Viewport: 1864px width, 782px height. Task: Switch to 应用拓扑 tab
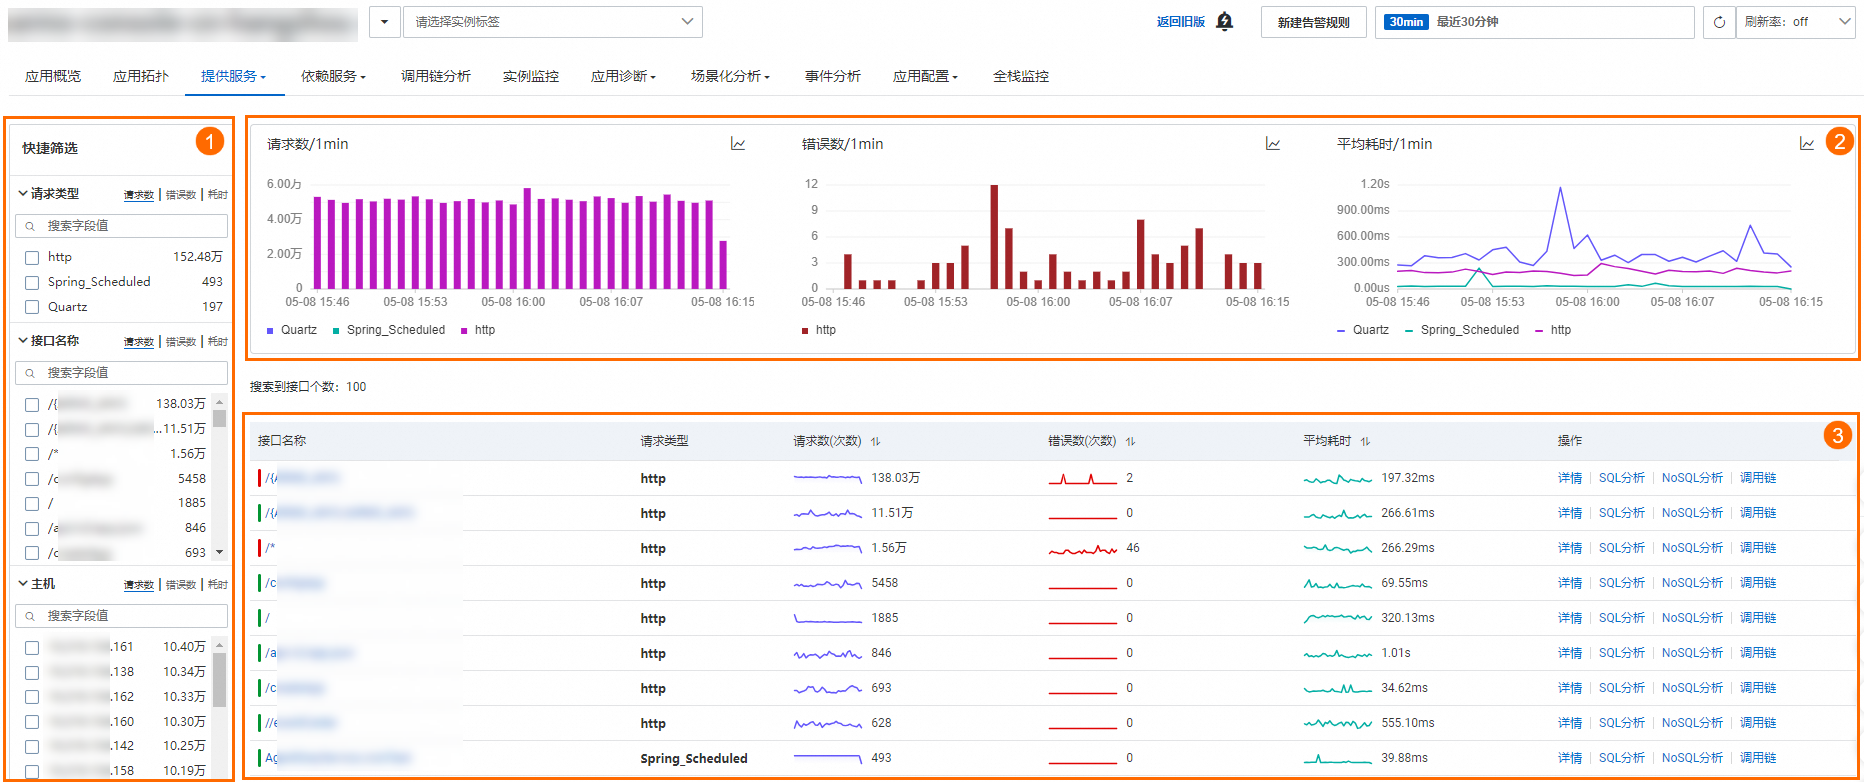click(x=141, y=76)
